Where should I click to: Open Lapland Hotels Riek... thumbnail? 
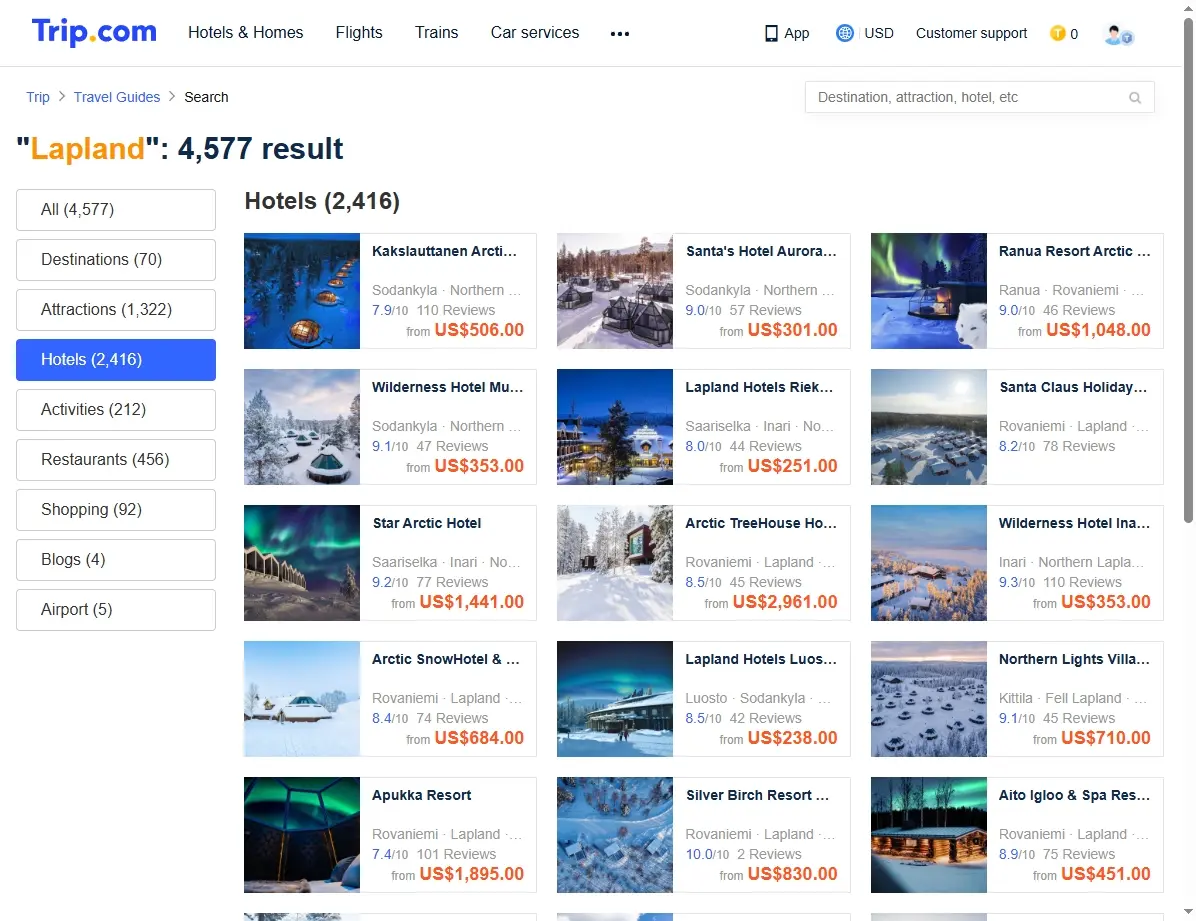pyautogui.click(x=615, y=427)
